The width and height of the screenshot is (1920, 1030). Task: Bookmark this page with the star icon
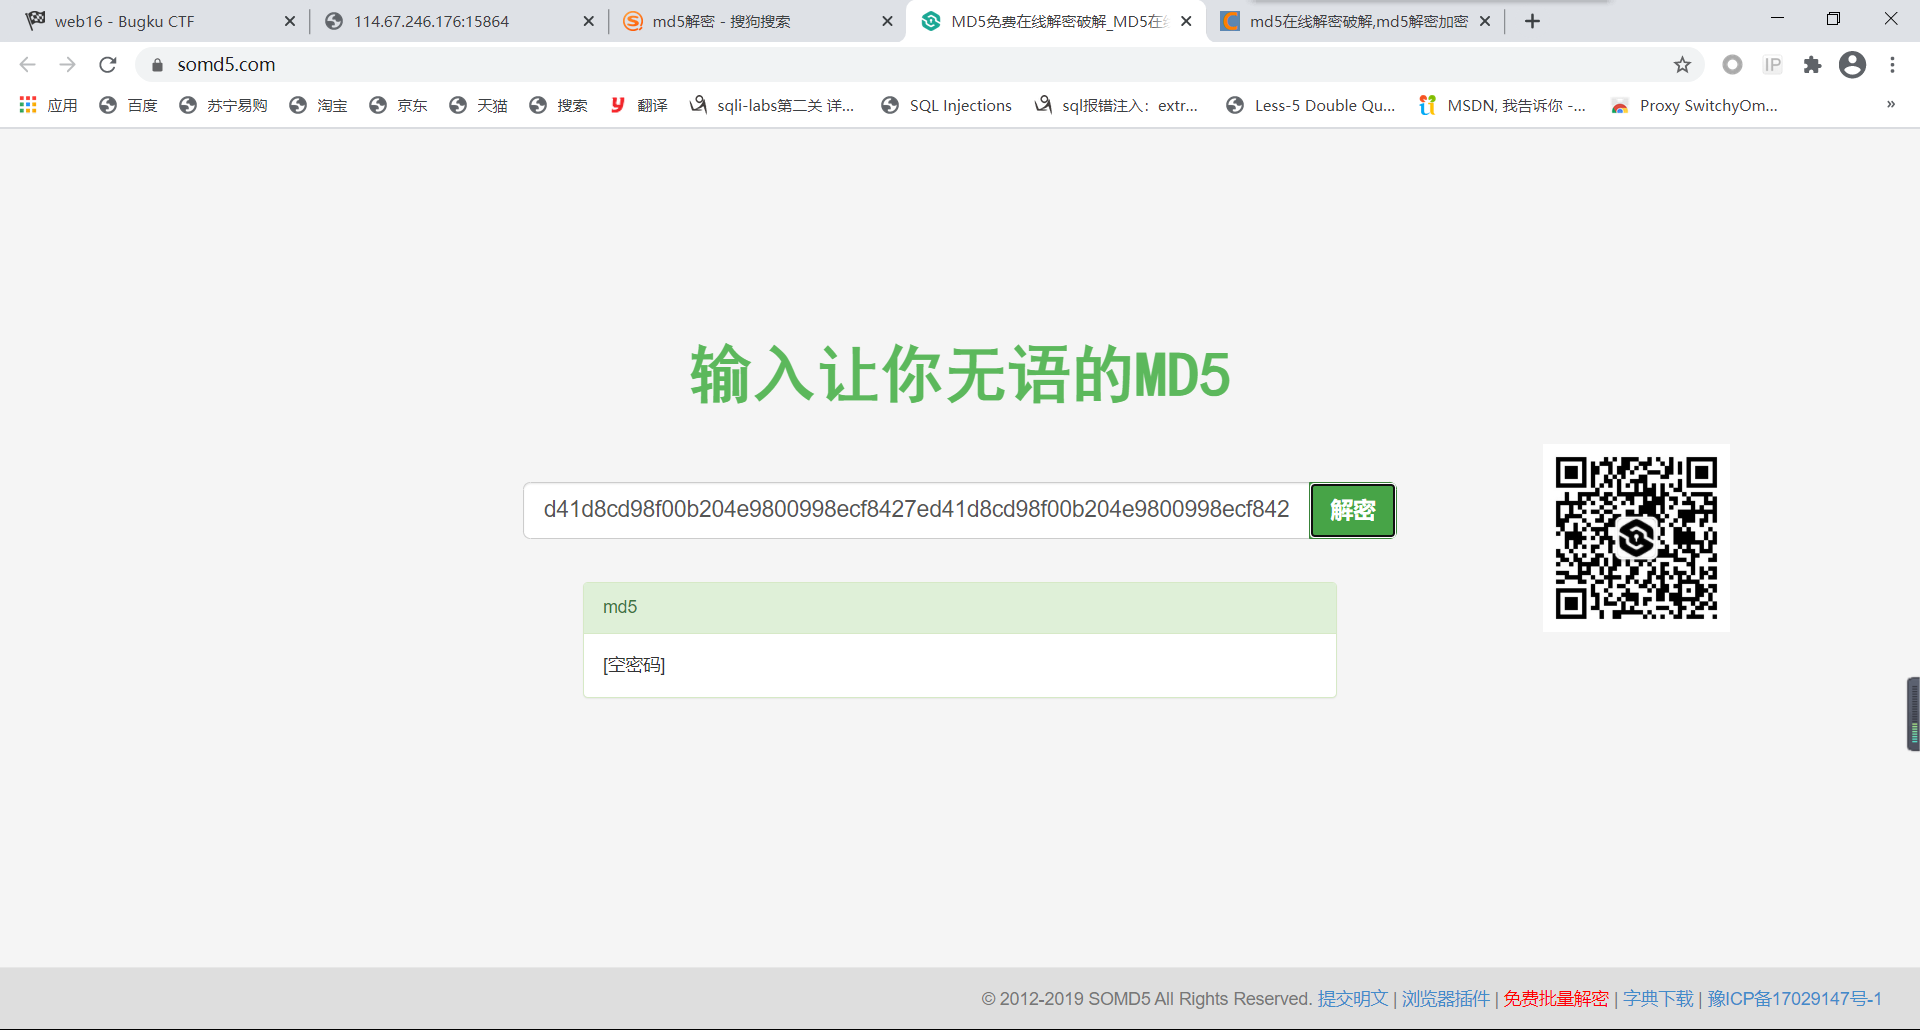click(x=1682, y=65)
